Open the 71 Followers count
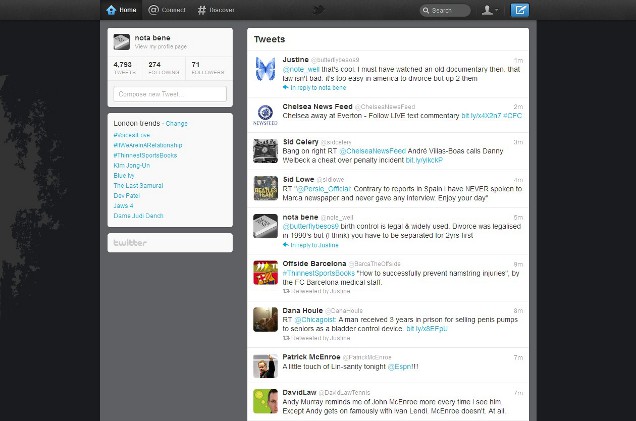The height and width of the screenshot is (421, 636). 208,68
